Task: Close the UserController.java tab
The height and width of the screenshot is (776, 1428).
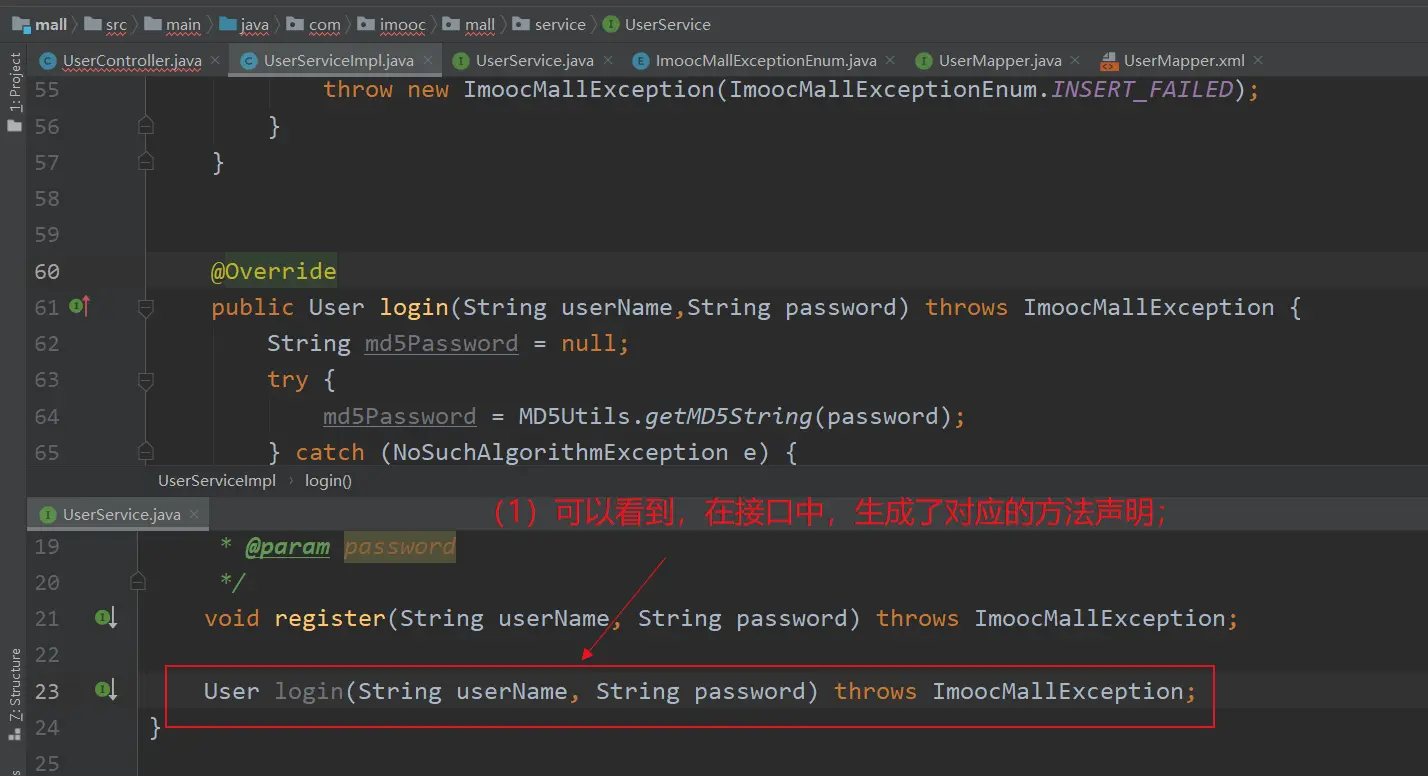Action: click(x=215, y=61)
